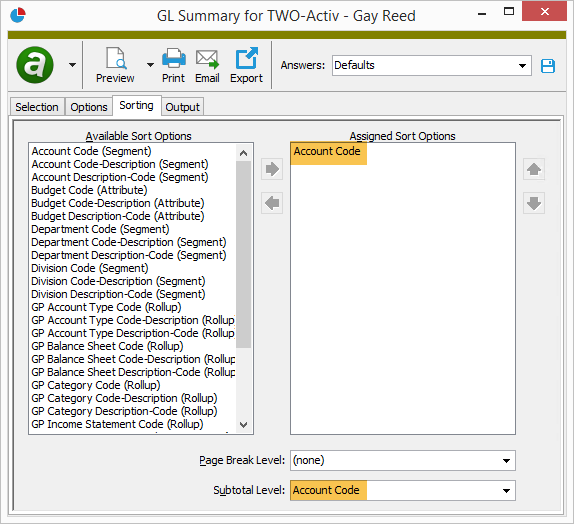The width and height of the screenshot is (574, 524).
Task: Switch to the Selection tab
Action: (37, 107)
